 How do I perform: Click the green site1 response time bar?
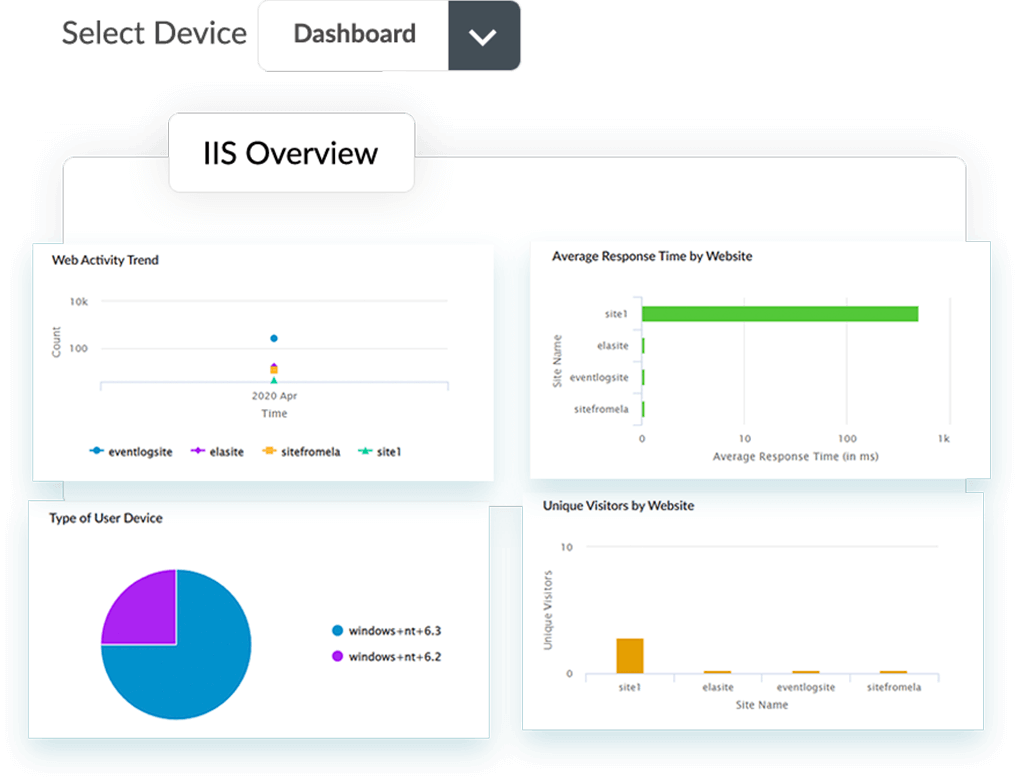(780, 314)
